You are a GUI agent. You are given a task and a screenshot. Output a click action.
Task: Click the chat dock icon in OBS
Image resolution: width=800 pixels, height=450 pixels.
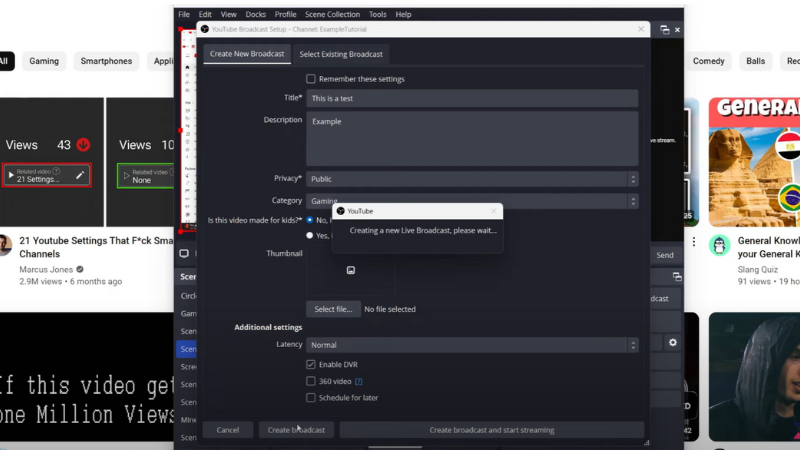click(184, 253)
